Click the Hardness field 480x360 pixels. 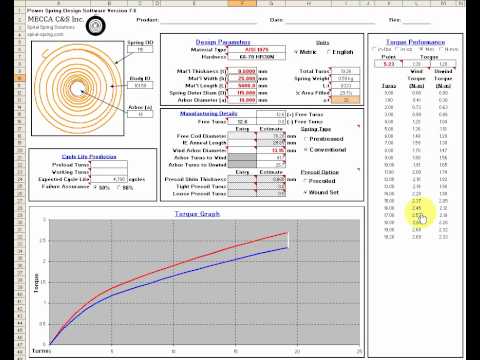click(x=256, y=57)
